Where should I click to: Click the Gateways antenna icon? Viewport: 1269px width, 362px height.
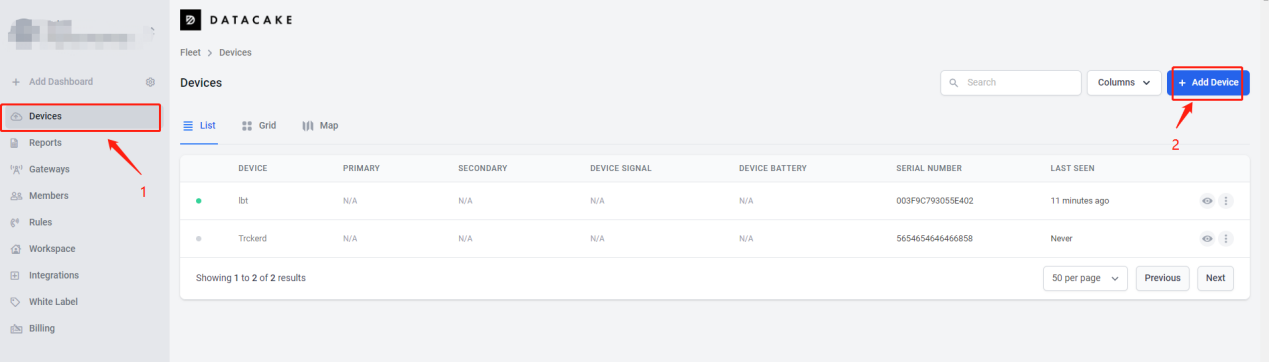pyautogui.click(x=16, y=169)
